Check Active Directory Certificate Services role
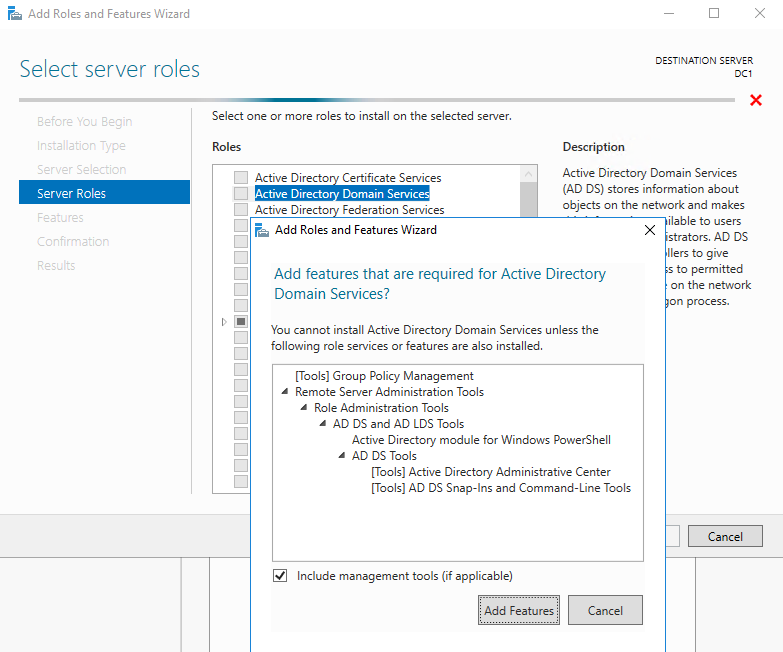The image size is (783, 652). (x=241, y=178)
